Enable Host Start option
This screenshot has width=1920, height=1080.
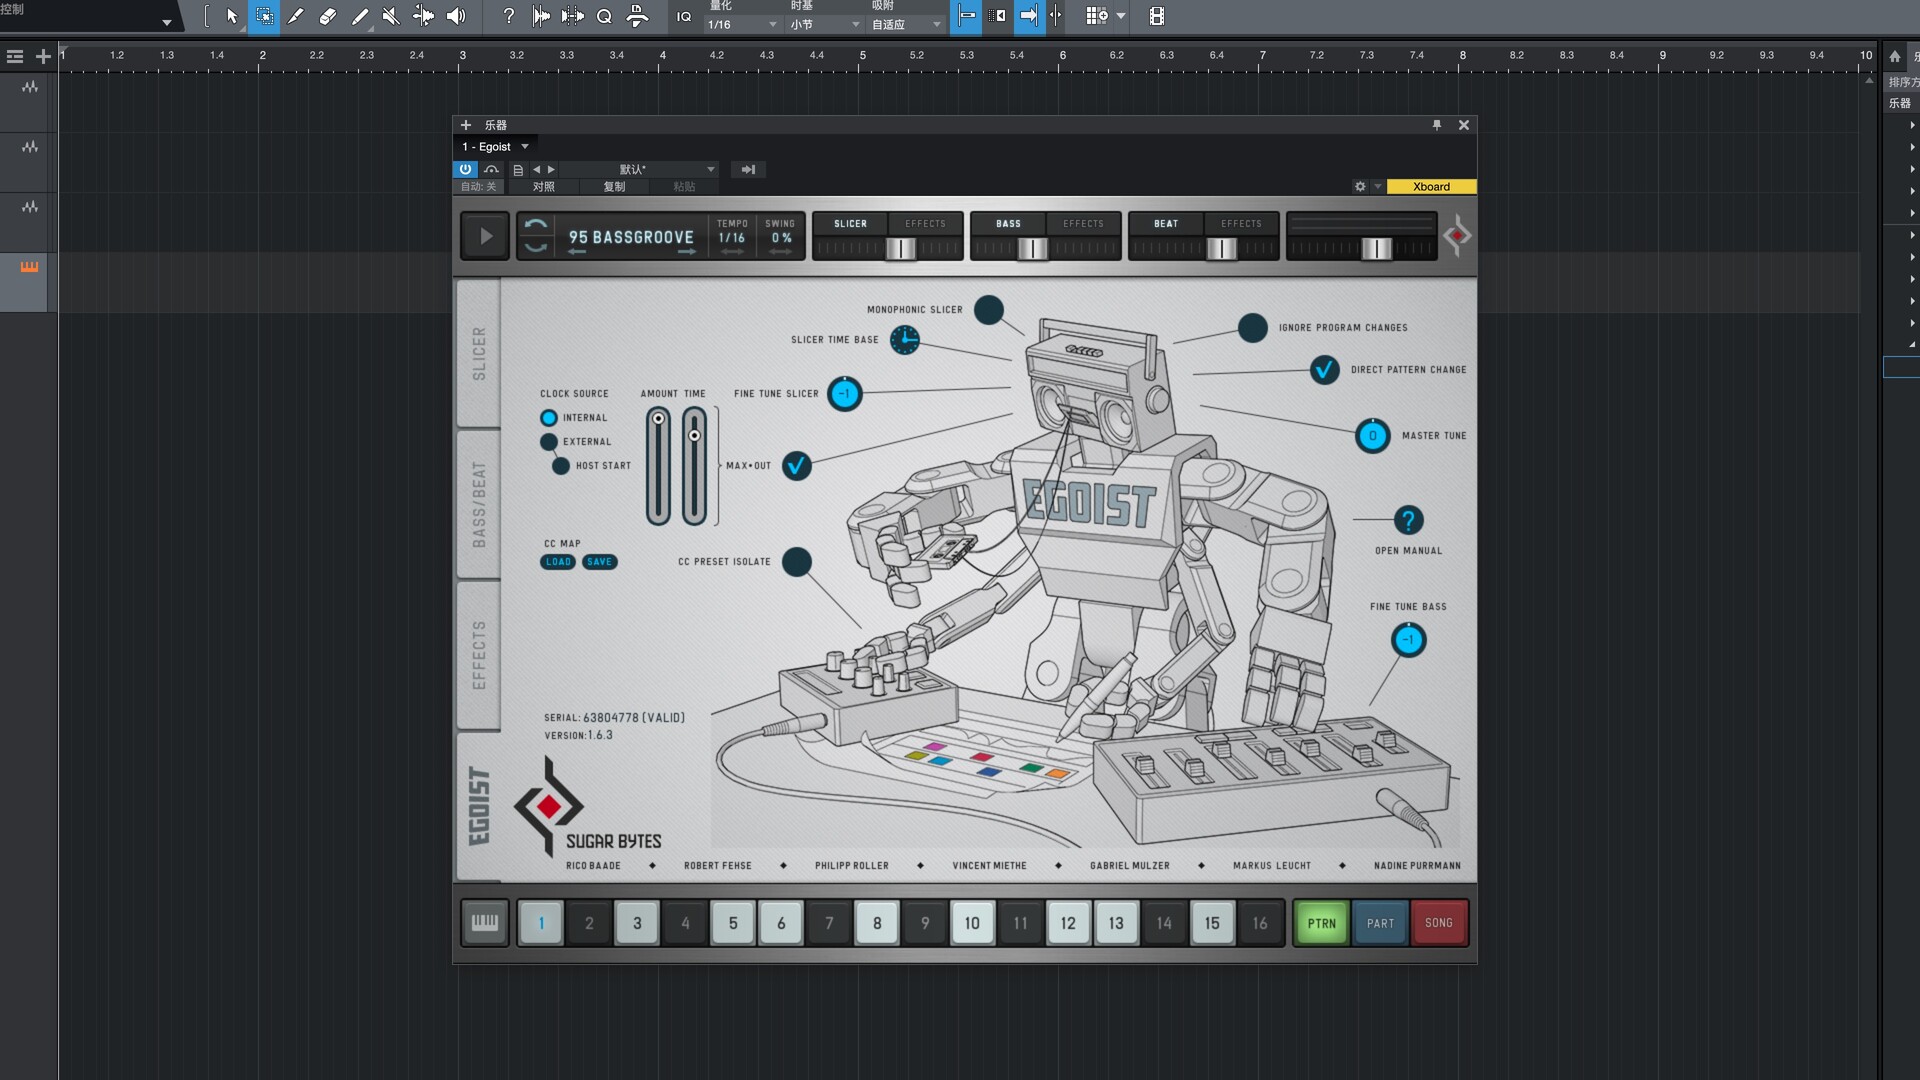(561, 466)
